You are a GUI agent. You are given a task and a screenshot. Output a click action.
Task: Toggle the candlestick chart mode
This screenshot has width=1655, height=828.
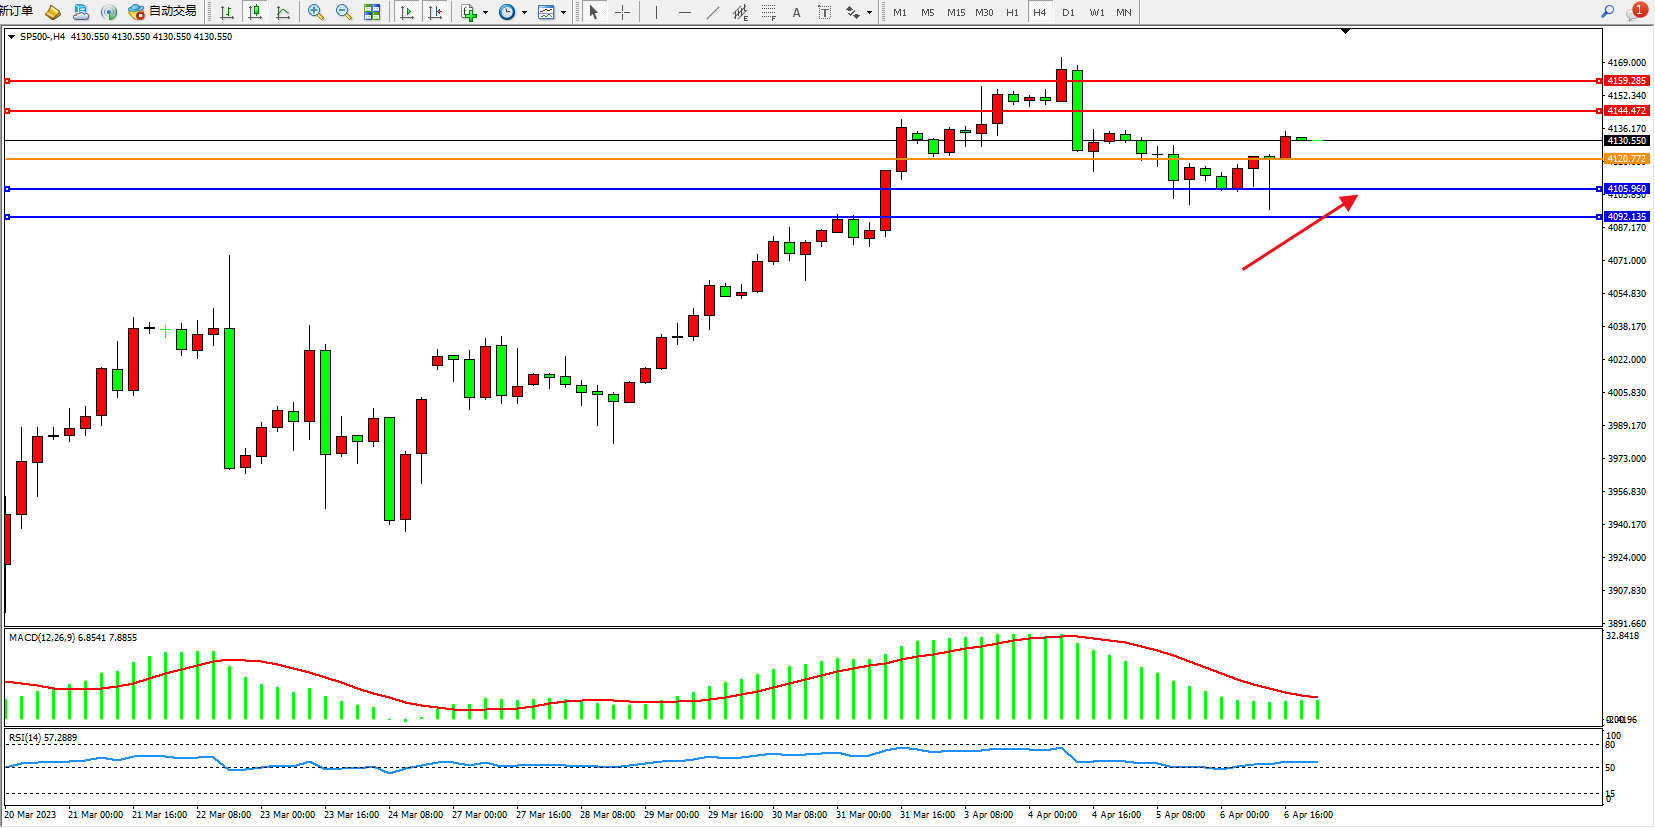pyautogui.click(x=255, y=12)
